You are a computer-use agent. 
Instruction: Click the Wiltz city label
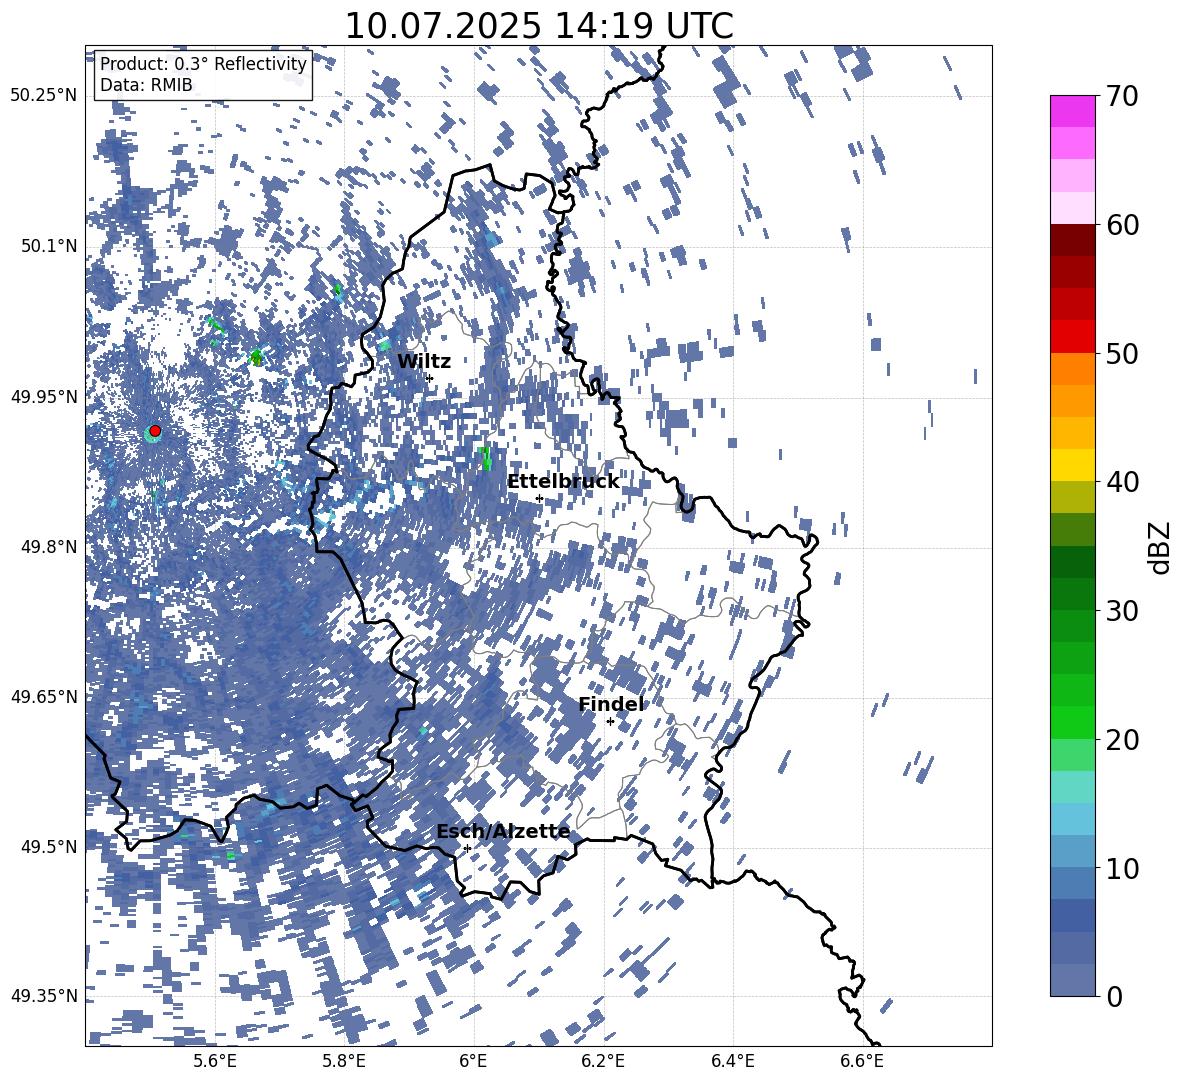pyautogui.click(x=424, y=362)
